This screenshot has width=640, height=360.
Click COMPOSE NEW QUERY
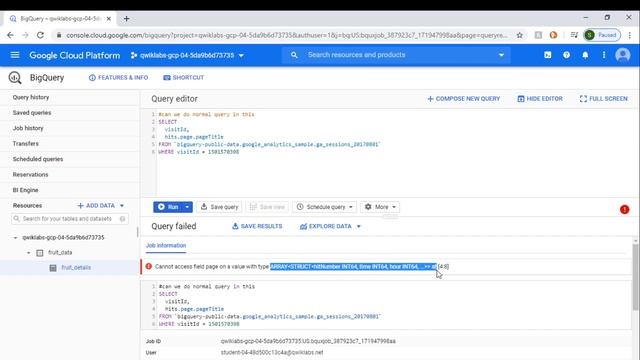(464, 99)
